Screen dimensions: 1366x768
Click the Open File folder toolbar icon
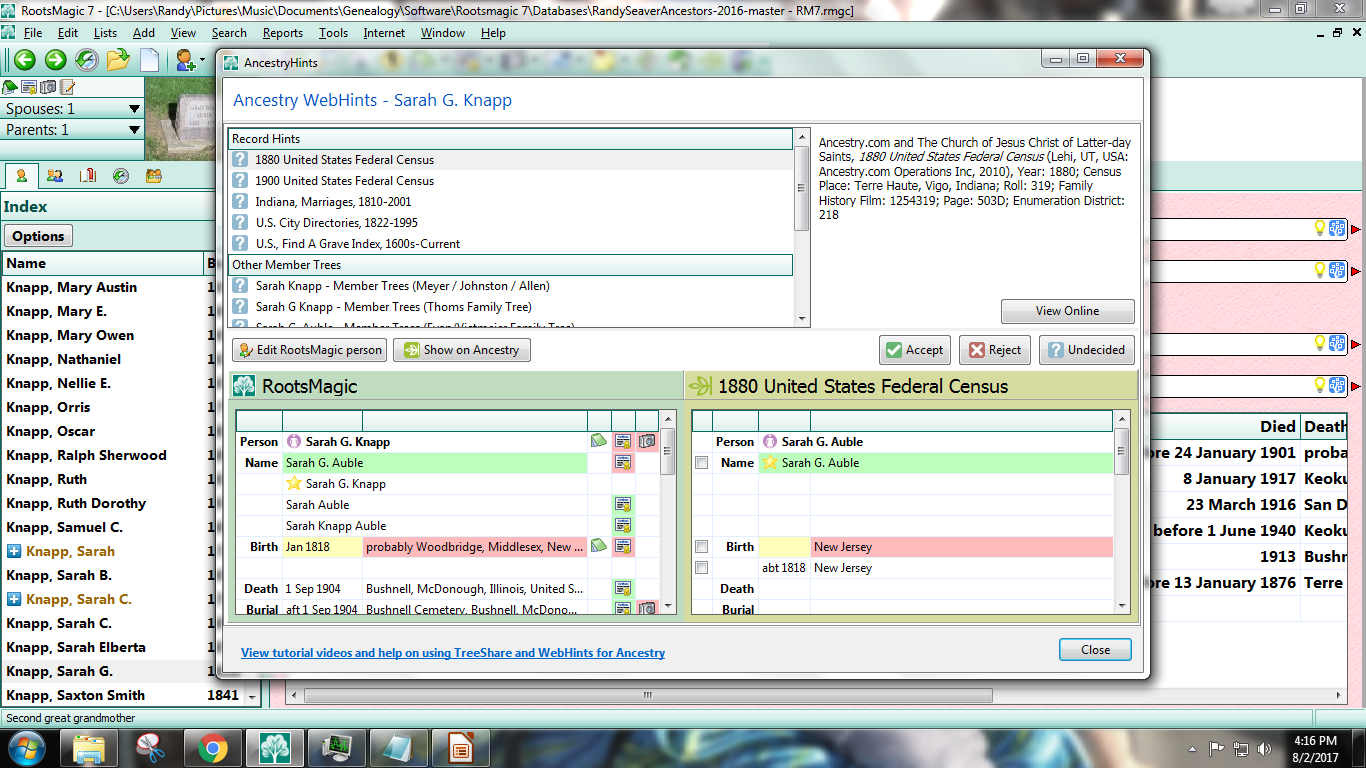tap(118, 60)
